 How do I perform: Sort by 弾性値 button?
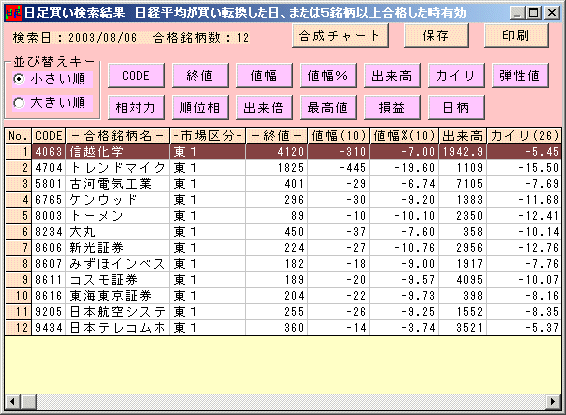pyautogui.click(x=520, y=76)
